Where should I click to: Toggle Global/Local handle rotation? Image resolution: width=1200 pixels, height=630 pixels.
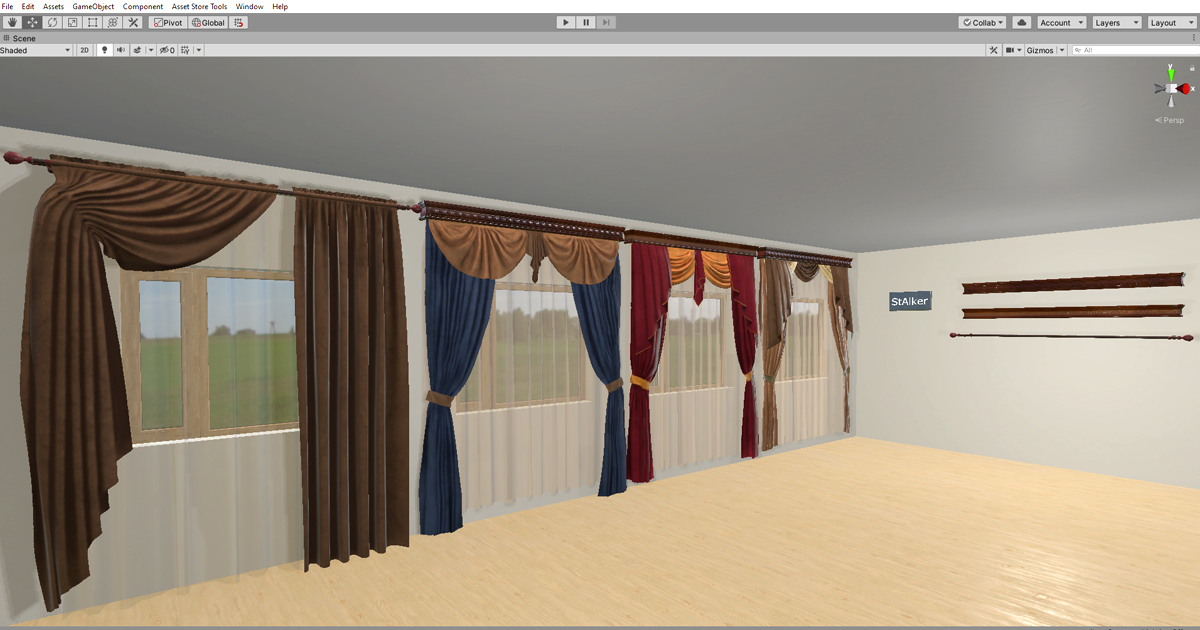point(208,22)
